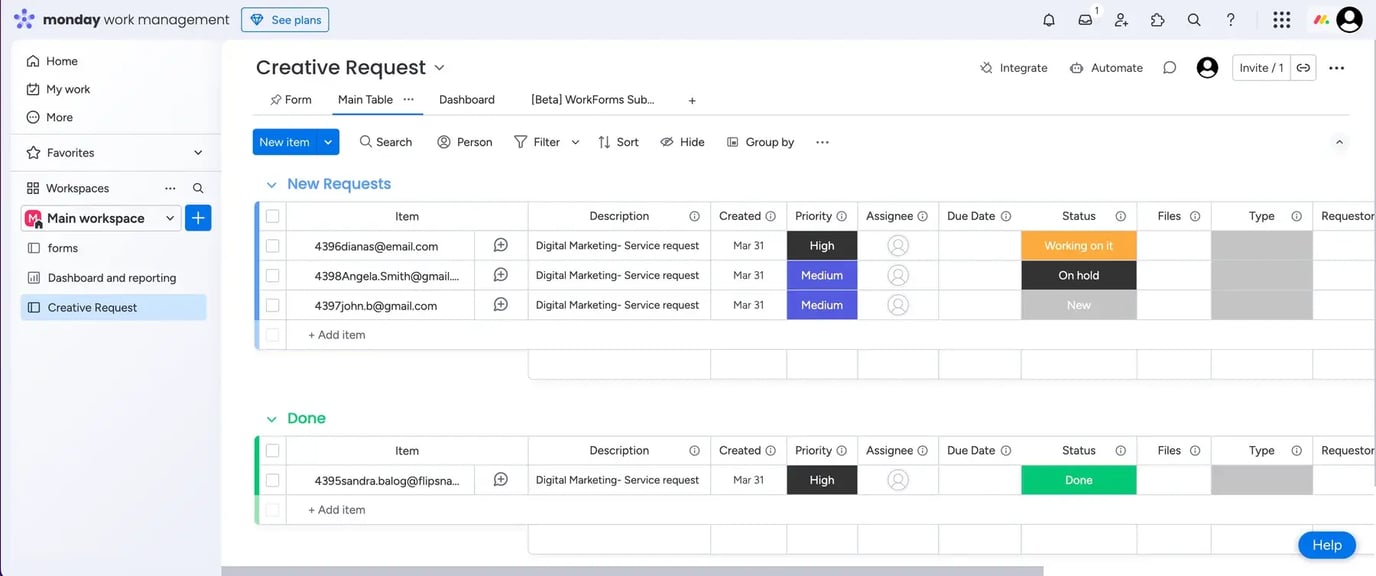Switch to the Form tab

click(x=291, y=100)
